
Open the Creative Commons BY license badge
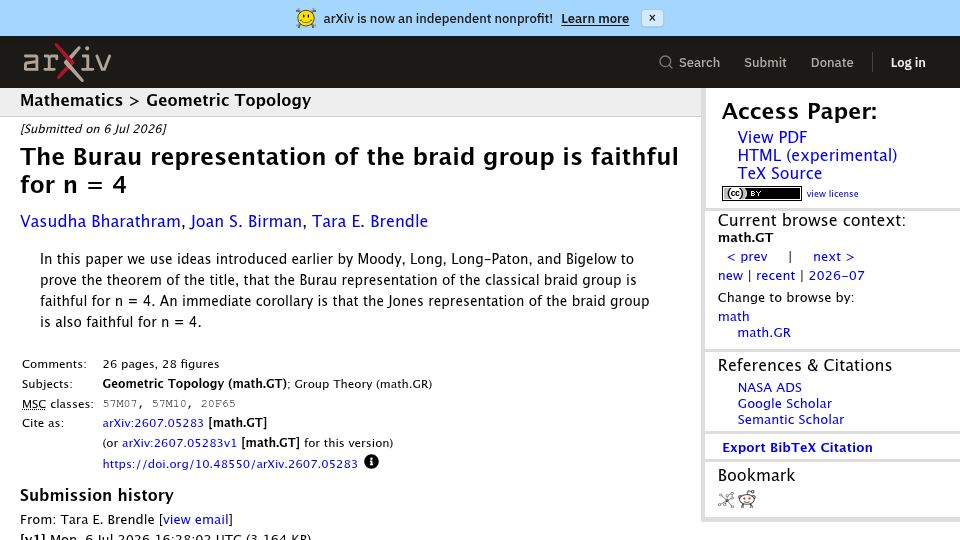pos(762,193)
